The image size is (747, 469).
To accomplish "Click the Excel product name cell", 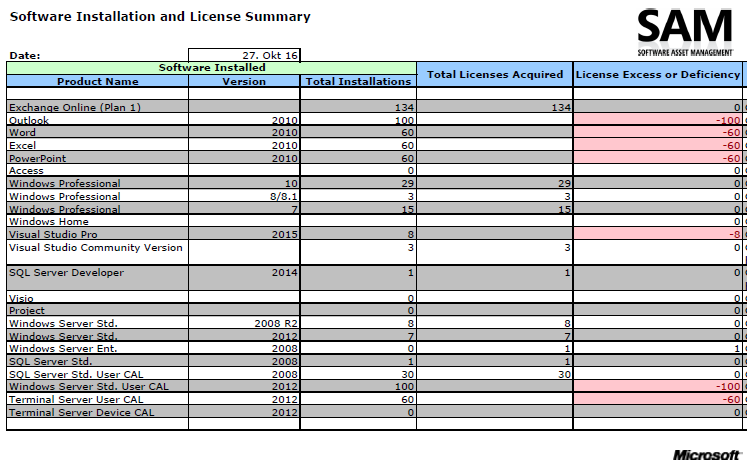I will pyautogui.click(x=98, y=145).
